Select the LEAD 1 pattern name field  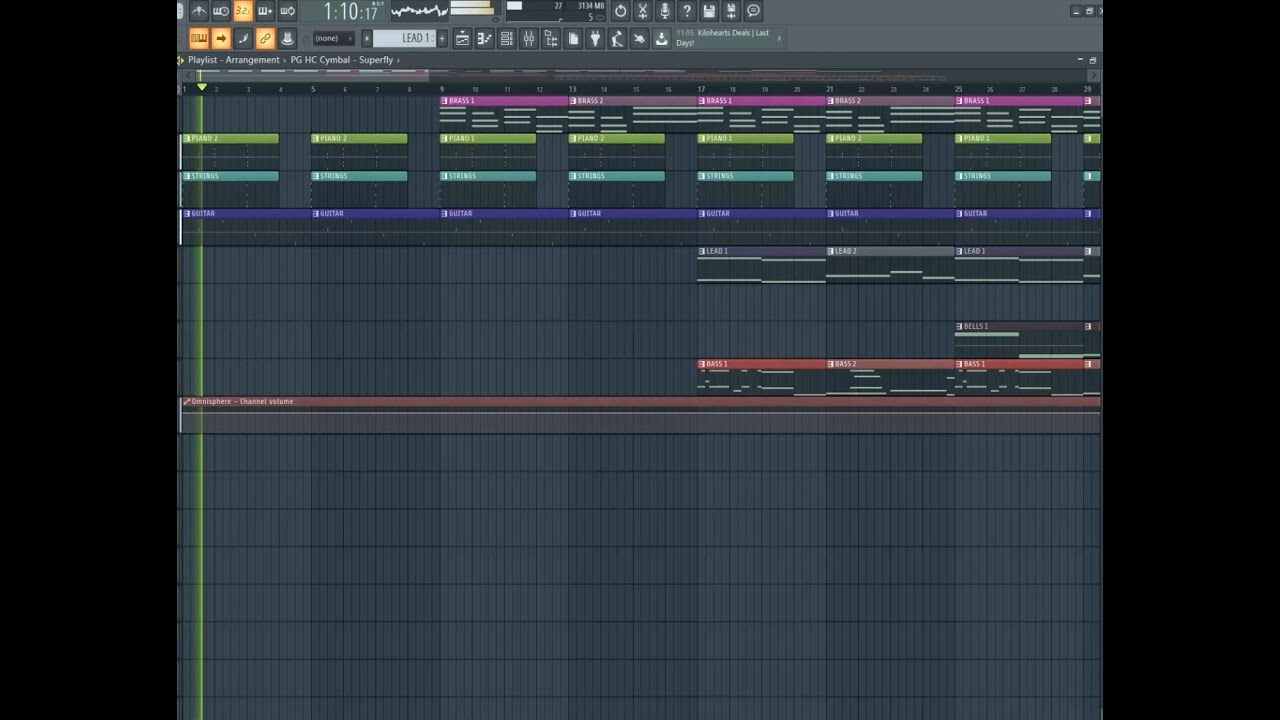[405, 38]
